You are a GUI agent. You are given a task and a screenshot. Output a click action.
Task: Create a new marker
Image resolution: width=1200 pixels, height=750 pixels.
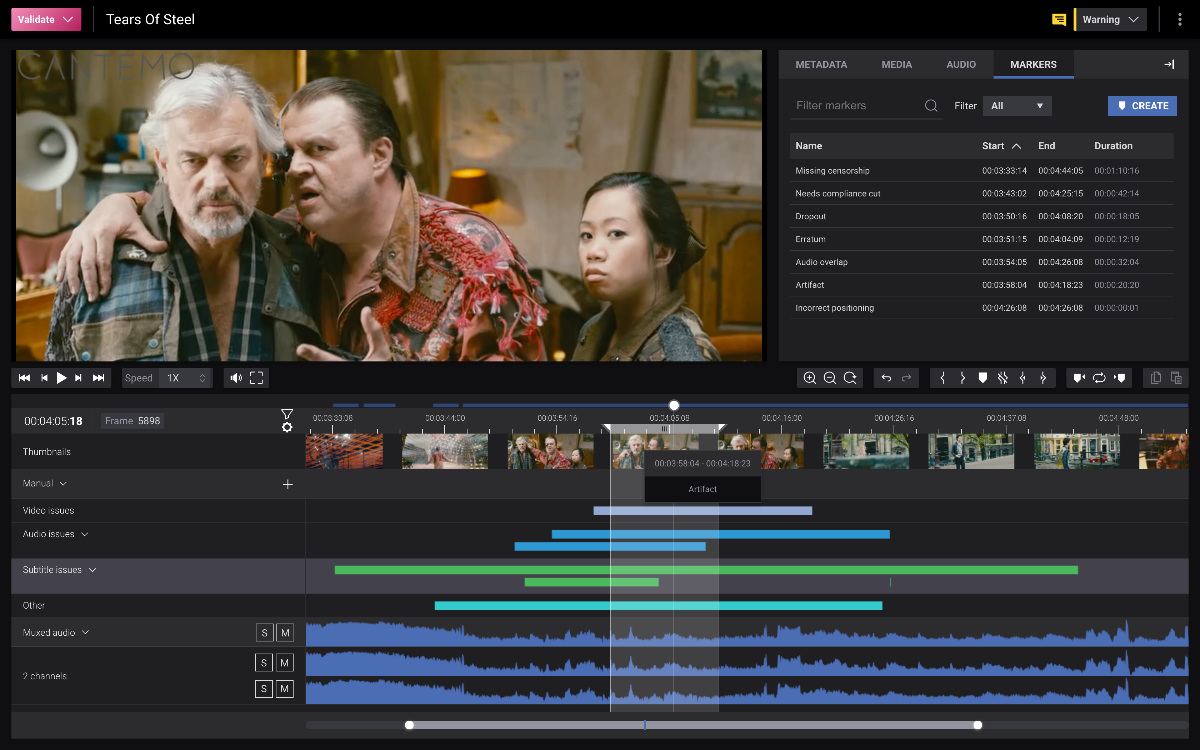click(x=1142, y=105)
